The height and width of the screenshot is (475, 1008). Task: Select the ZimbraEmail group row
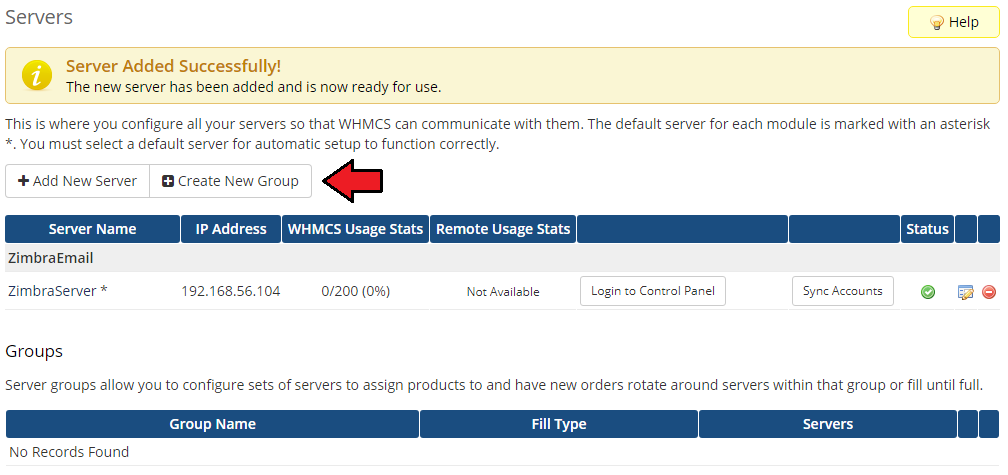[502, 258]
